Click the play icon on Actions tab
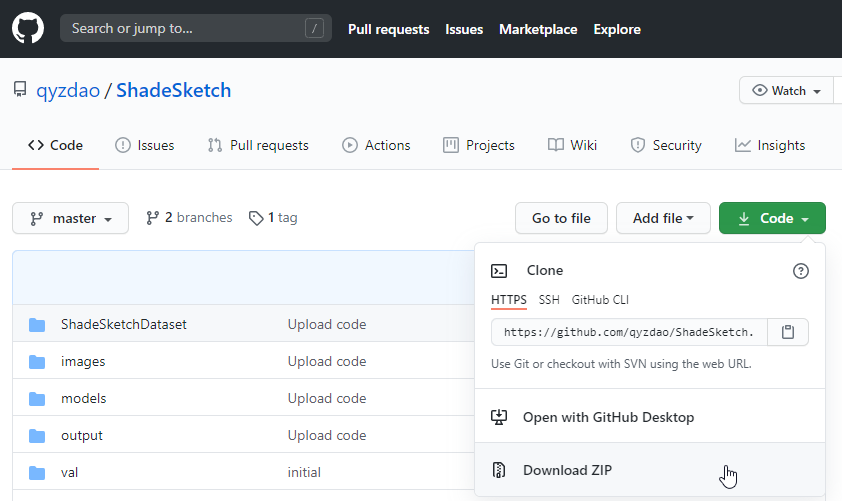Viewport: 842px width, 501px height. tap(350, 145)
